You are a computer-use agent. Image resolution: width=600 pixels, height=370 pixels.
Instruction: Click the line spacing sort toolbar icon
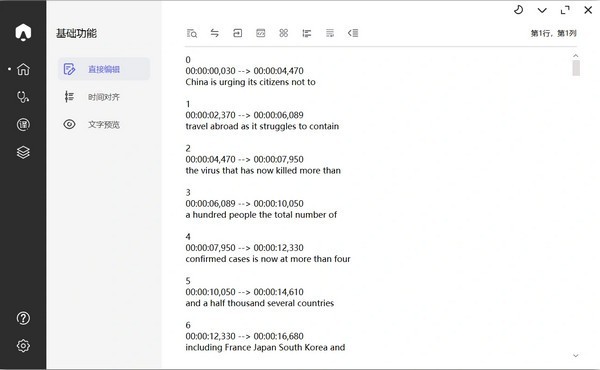click(x=307, y=33)
